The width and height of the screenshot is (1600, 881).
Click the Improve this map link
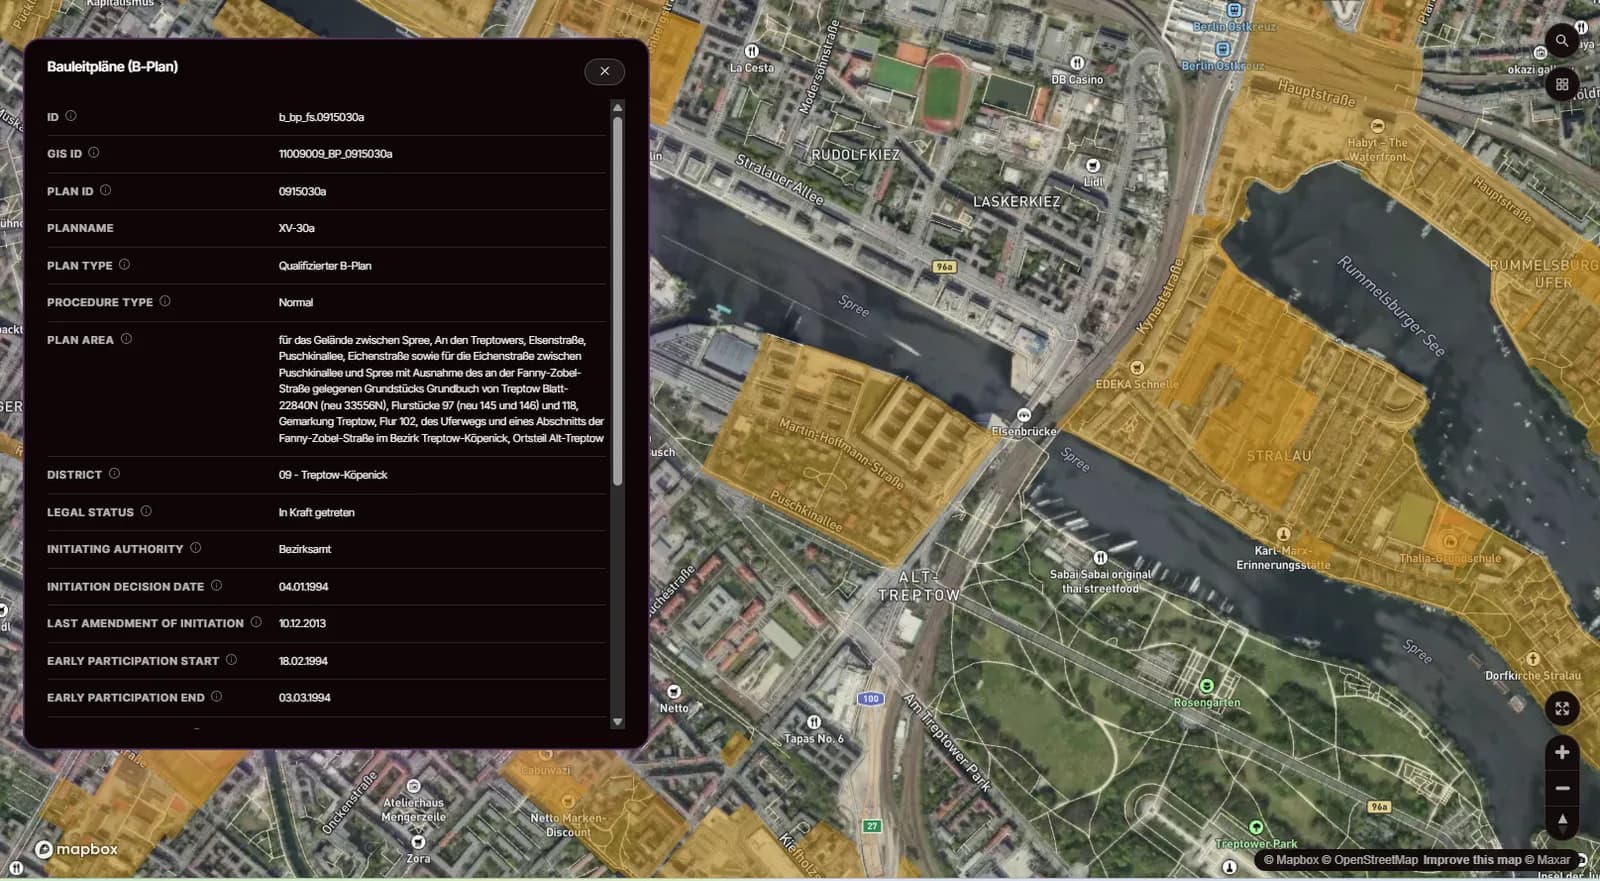pos(1472,860)
